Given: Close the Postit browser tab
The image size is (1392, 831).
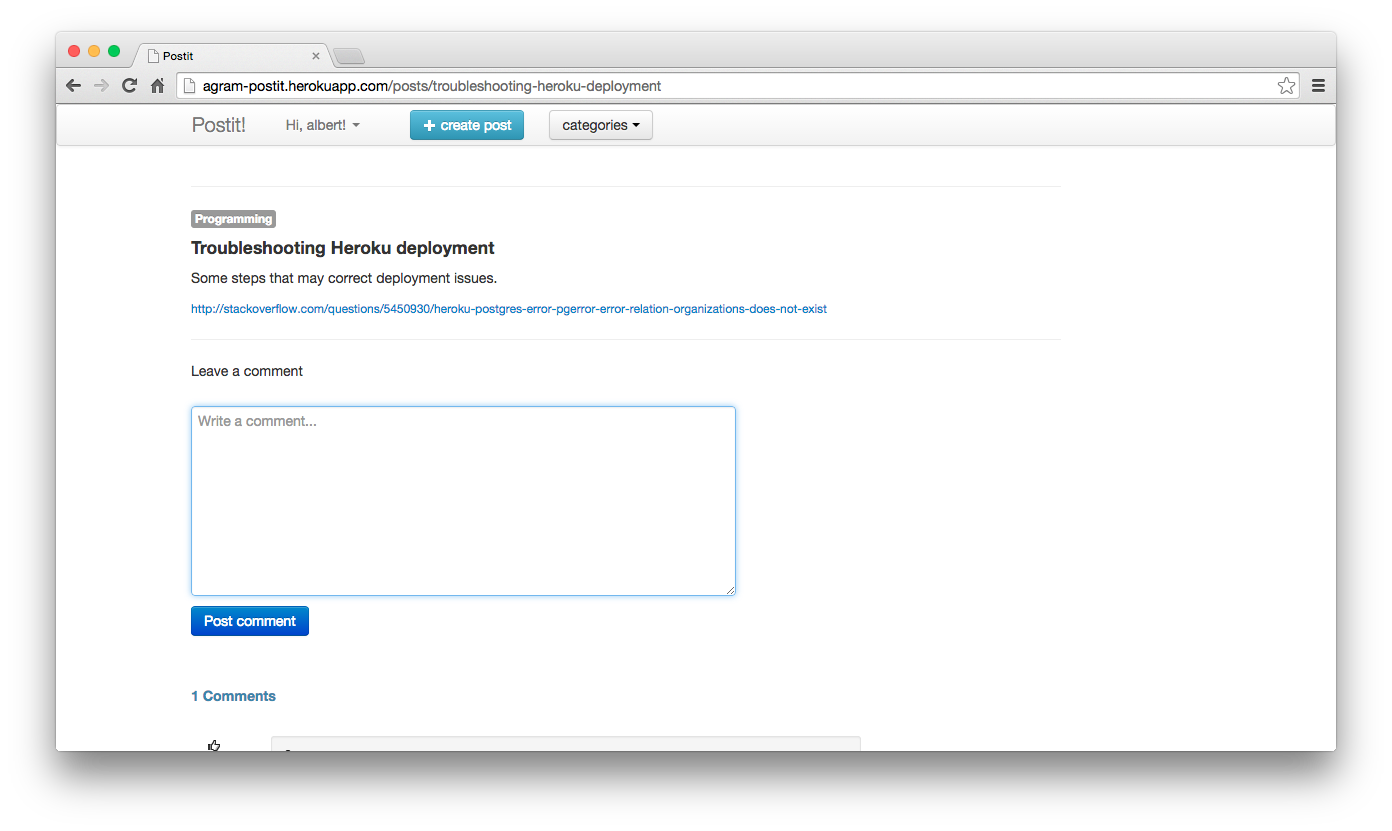Looking at the screenshot, I should click(x=316, y=56).
